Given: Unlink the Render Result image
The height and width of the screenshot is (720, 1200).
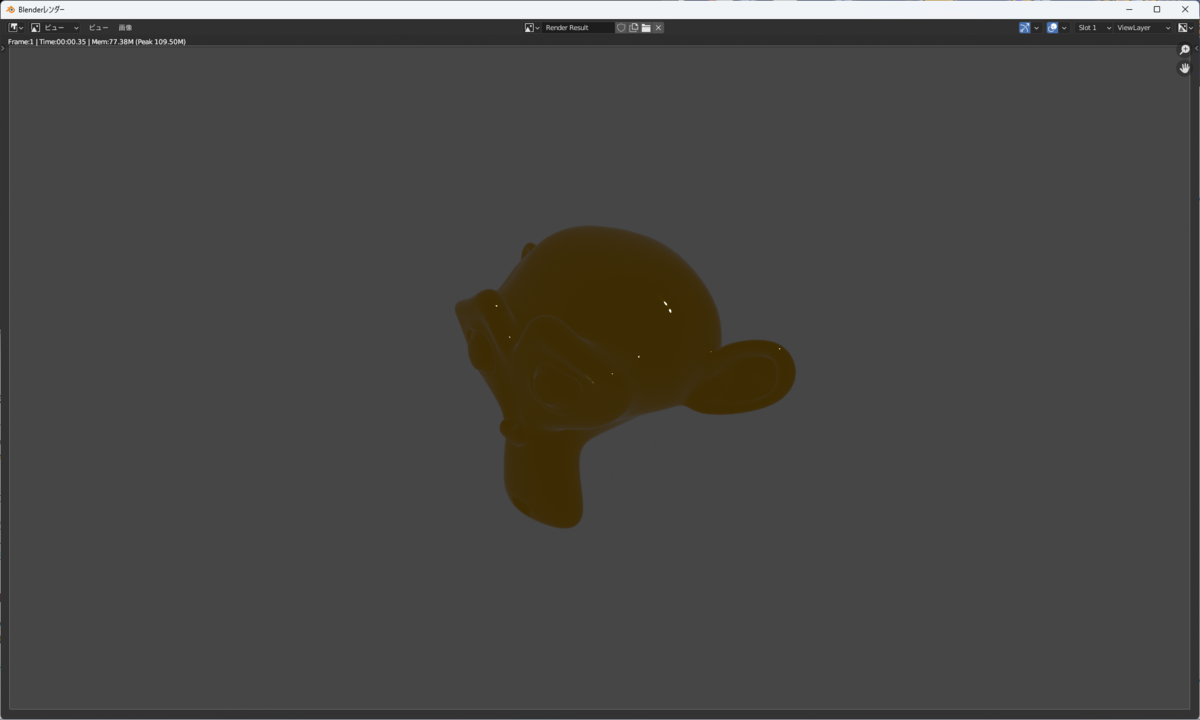Looking at the screenshot, I should click(658, 28).
